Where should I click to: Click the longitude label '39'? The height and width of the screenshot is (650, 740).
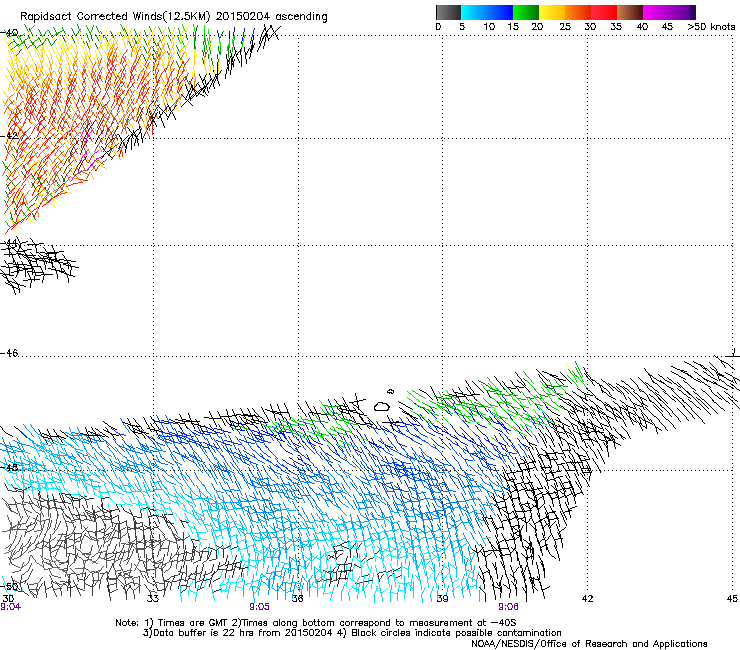pos(442,599)
